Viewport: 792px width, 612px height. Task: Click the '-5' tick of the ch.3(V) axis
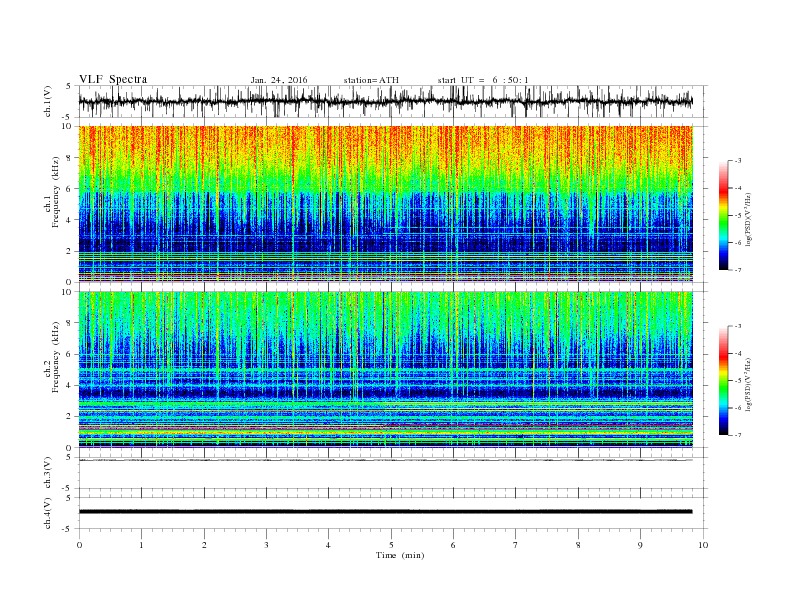coord(67,488)
